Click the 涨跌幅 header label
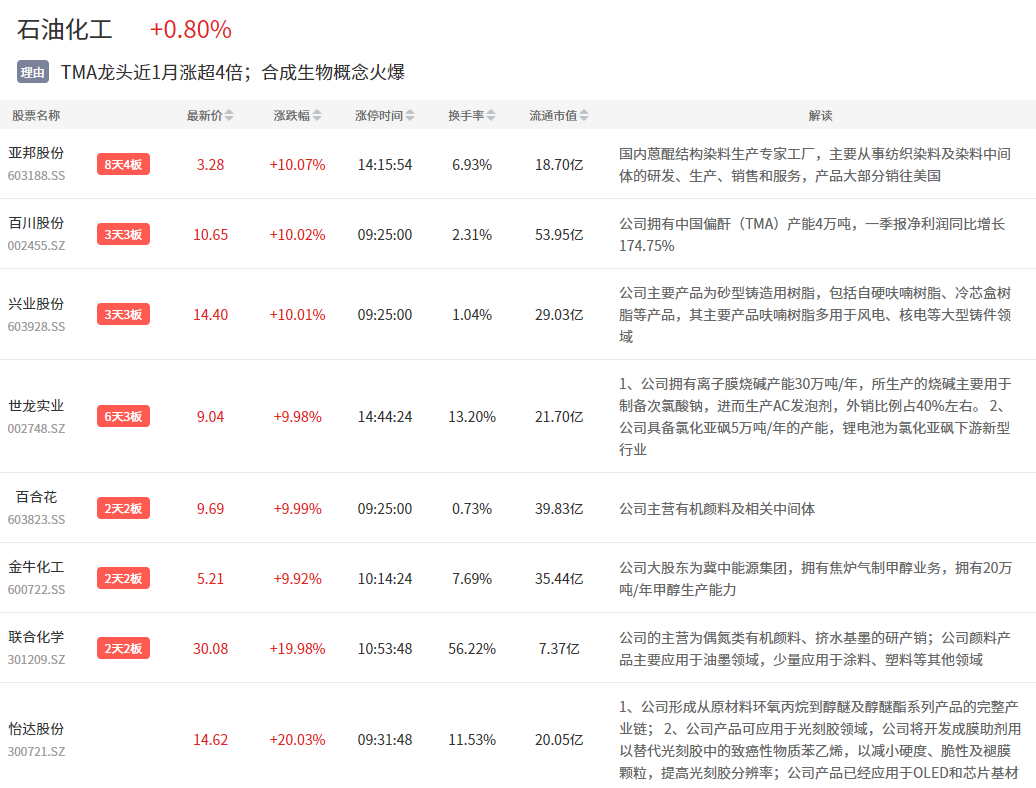The image size is (1036, 788). coord(292,116)
